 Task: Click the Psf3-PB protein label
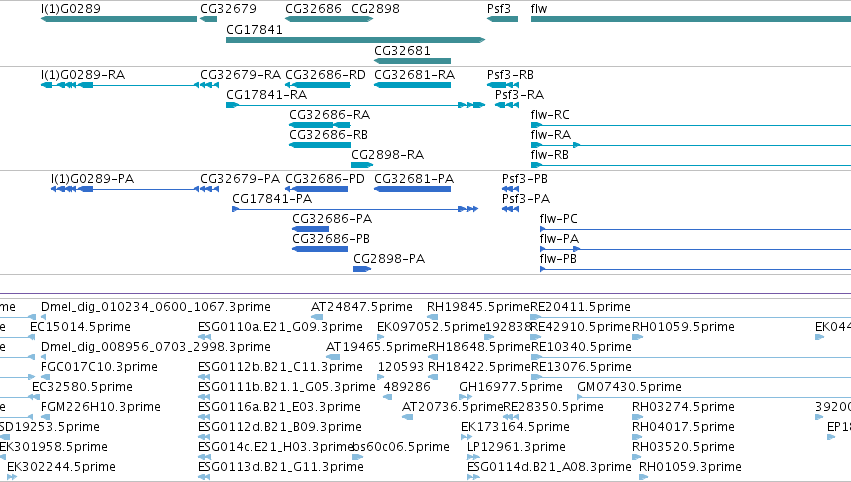pos(524,179)
